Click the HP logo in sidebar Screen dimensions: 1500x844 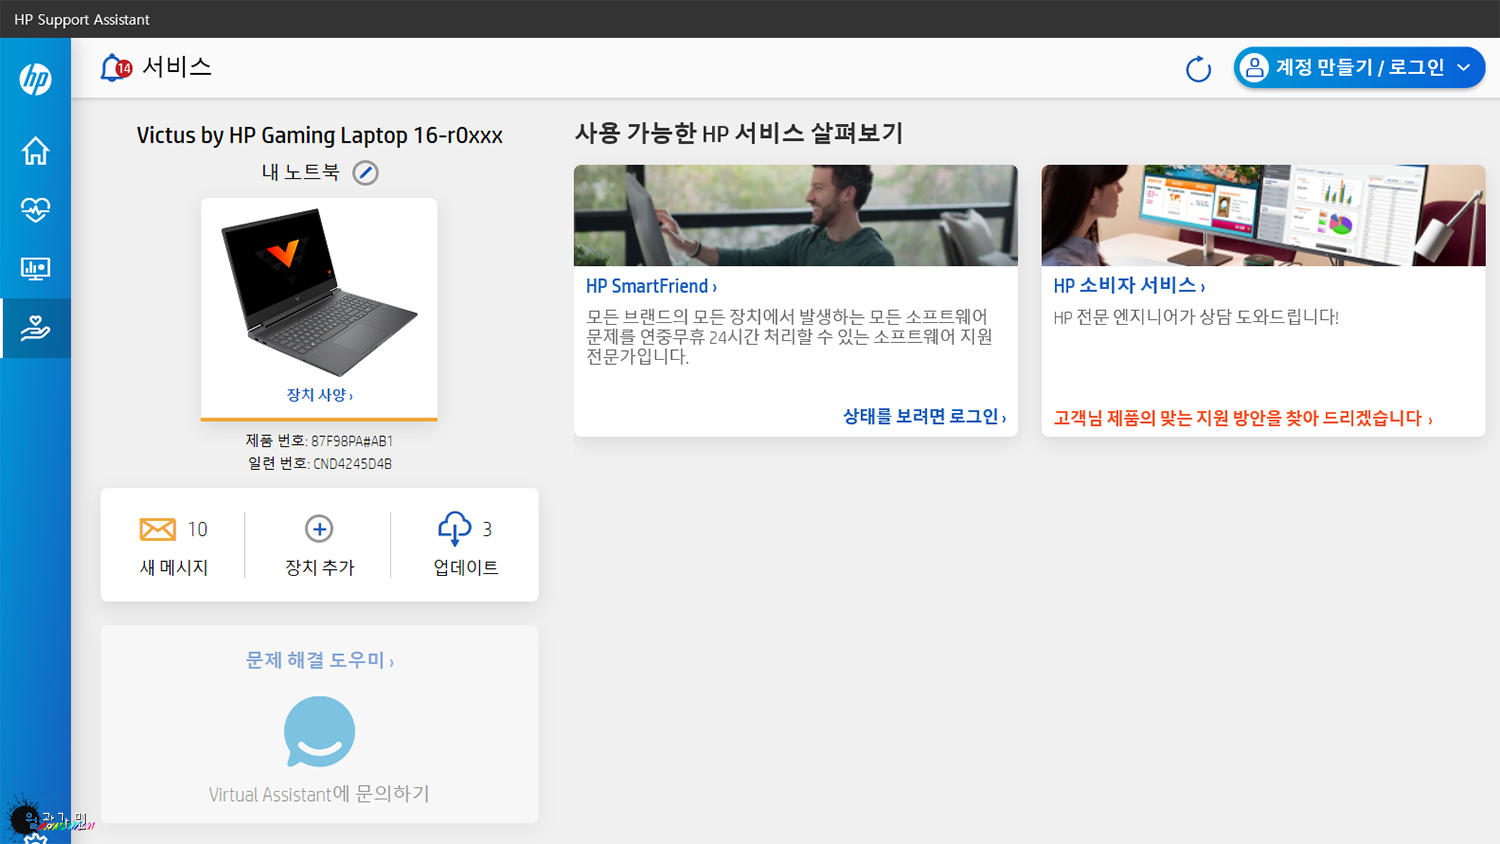[x=35, y=79]
